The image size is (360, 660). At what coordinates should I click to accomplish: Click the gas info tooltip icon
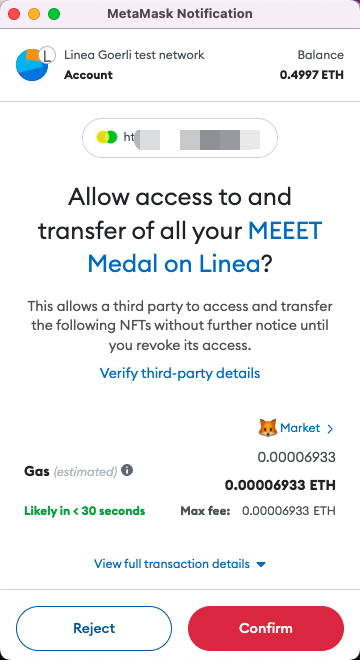tap(127, 470)
